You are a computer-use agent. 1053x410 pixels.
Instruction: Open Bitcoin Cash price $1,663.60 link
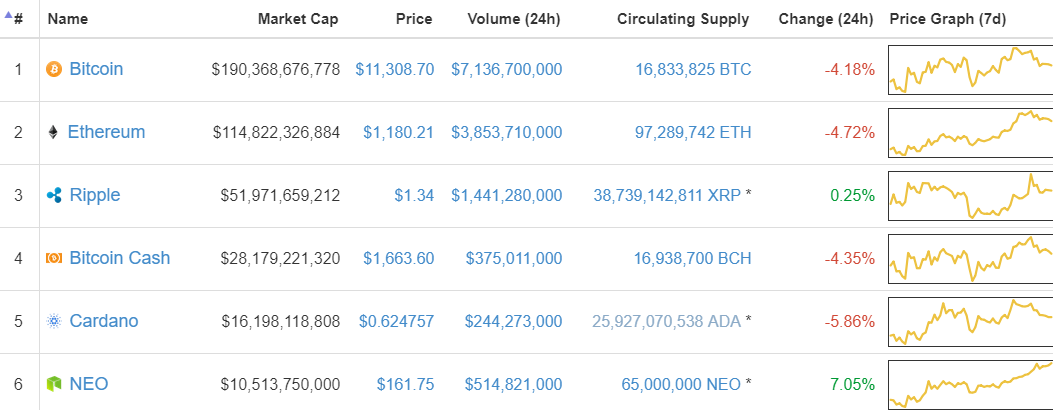399,258
